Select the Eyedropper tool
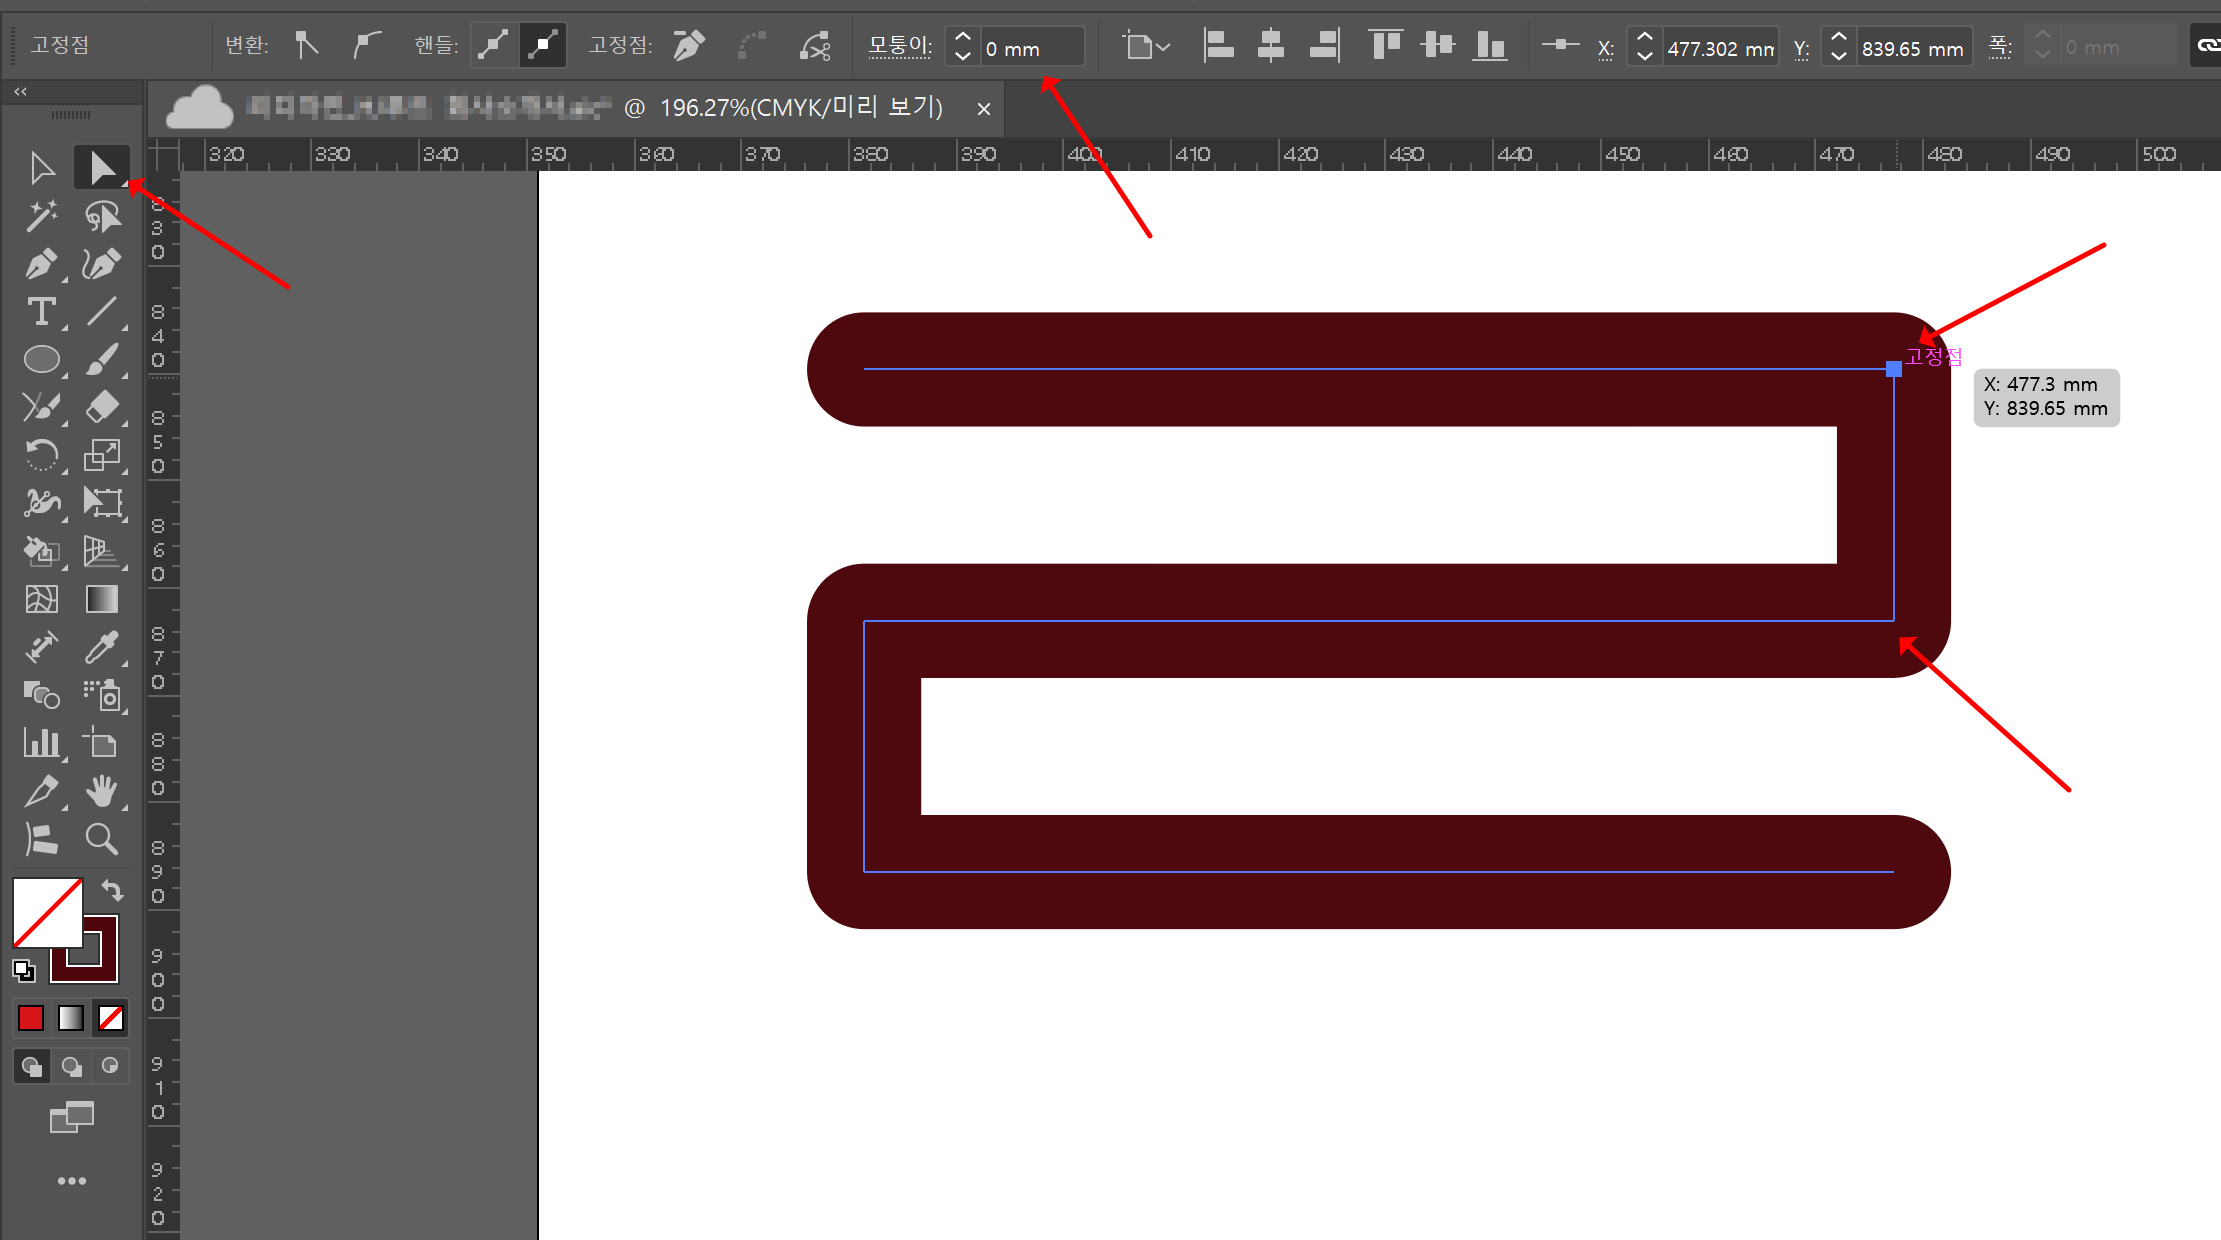Image resolution: width=2221 pixels, height=1240 pixels. (x=102, y=647)
